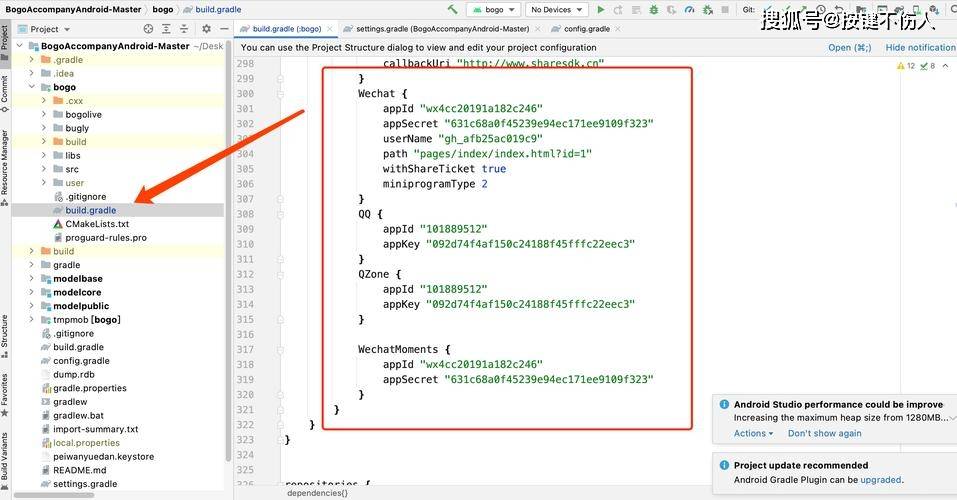The width and height of the screenshot is (957, 500).
Task: Click the Make Project hammer icon
Action: [452, 9]
